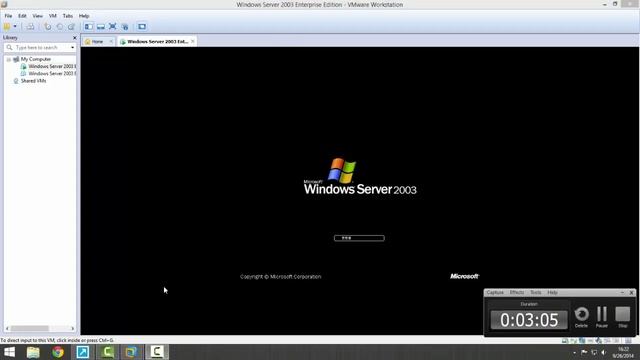
Task: Click the Action Center flag tray icon
Action: [x=584, y=352]
